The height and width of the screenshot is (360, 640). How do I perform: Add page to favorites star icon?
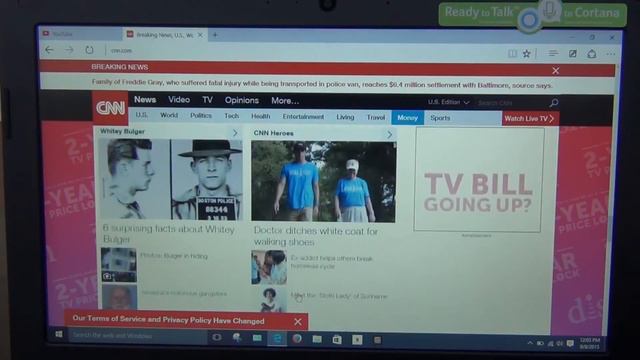tap(527, 53)
